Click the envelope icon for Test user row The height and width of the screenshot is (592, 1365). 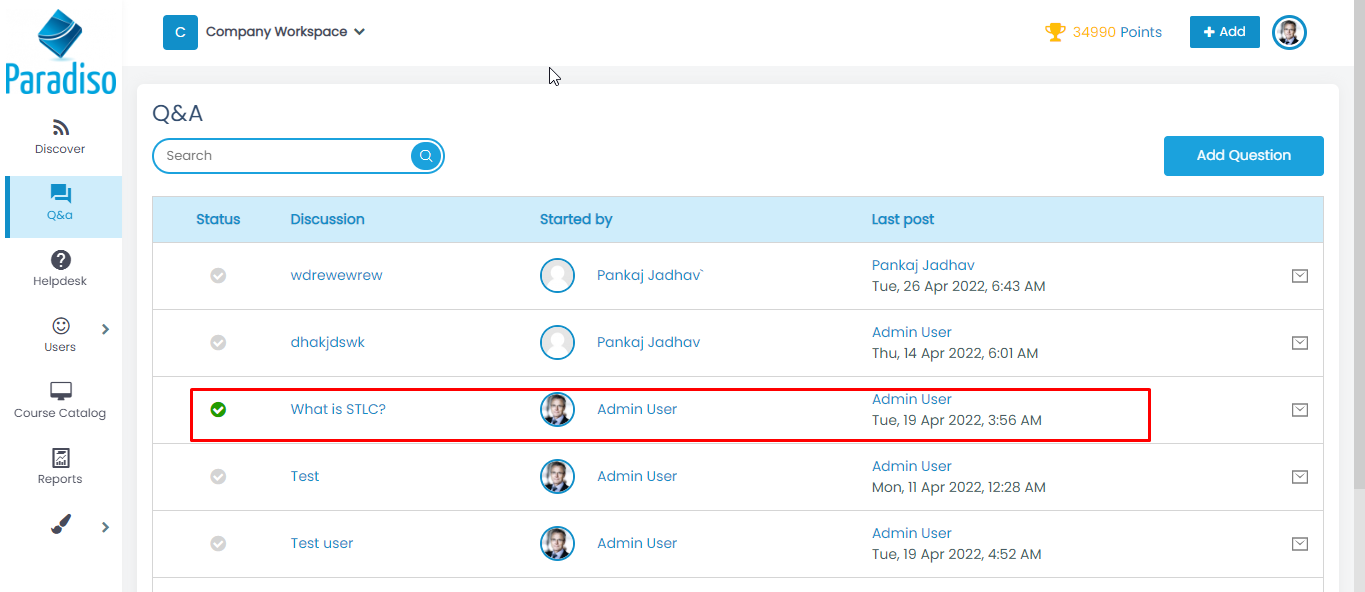(x=1299, y=544)
